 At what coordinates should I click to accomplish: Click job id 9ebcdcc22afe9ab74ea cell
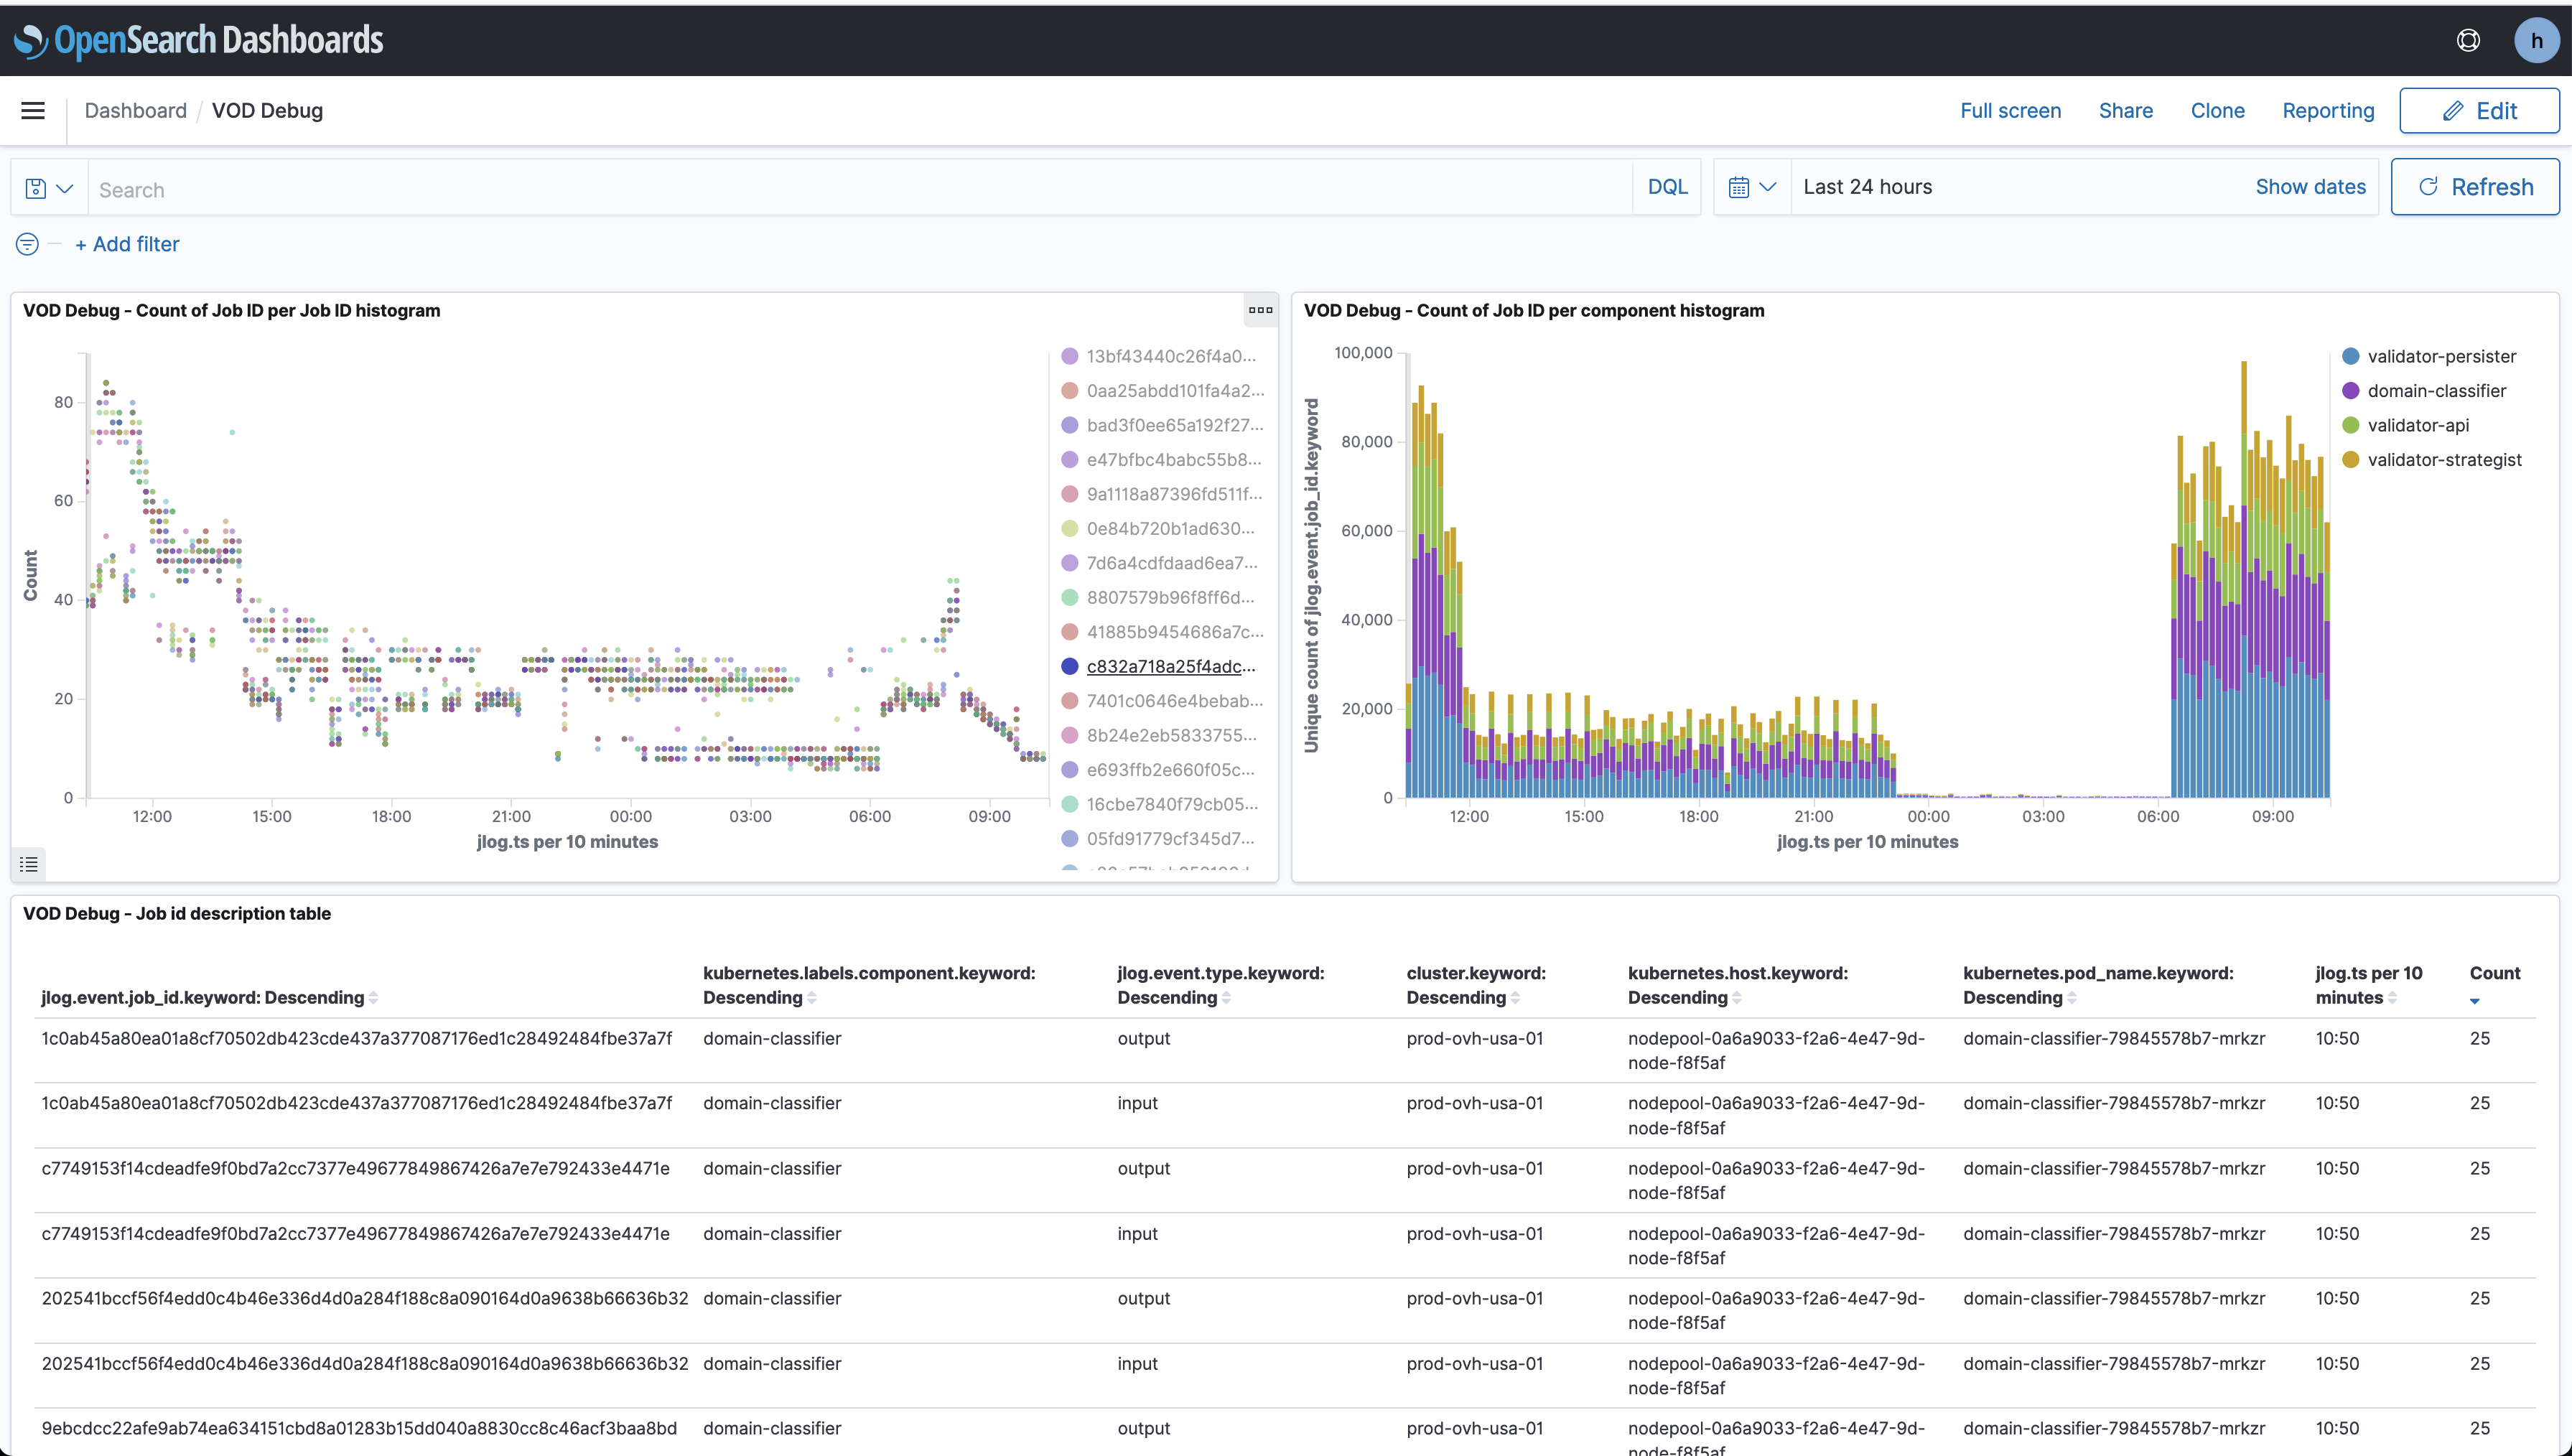[359, 1428]
